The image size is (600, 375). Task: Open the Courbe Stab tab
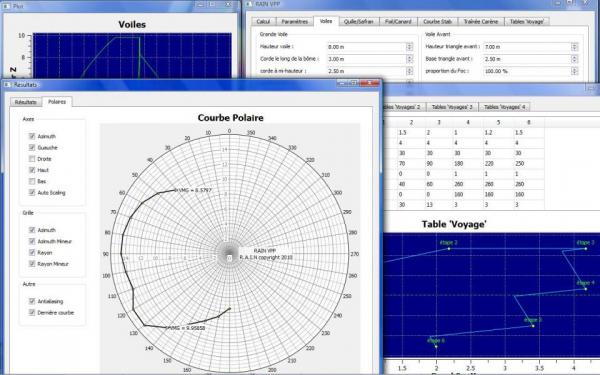pos(437,22)
